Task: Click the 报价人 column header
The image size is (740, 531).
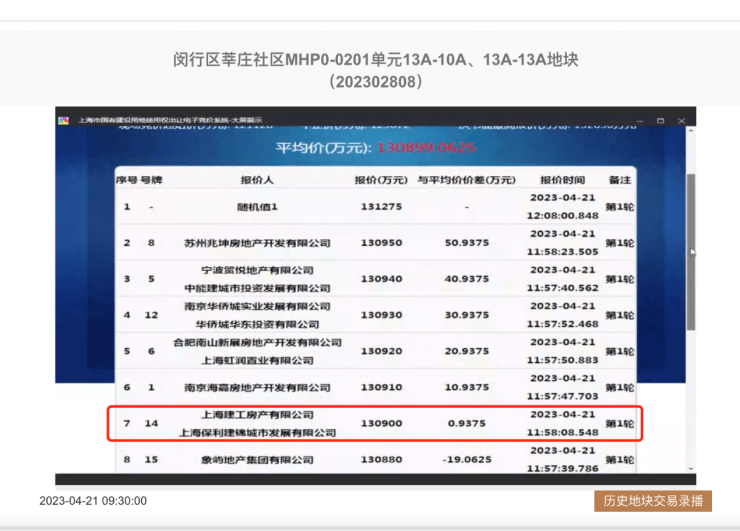Action: [257, 180]
